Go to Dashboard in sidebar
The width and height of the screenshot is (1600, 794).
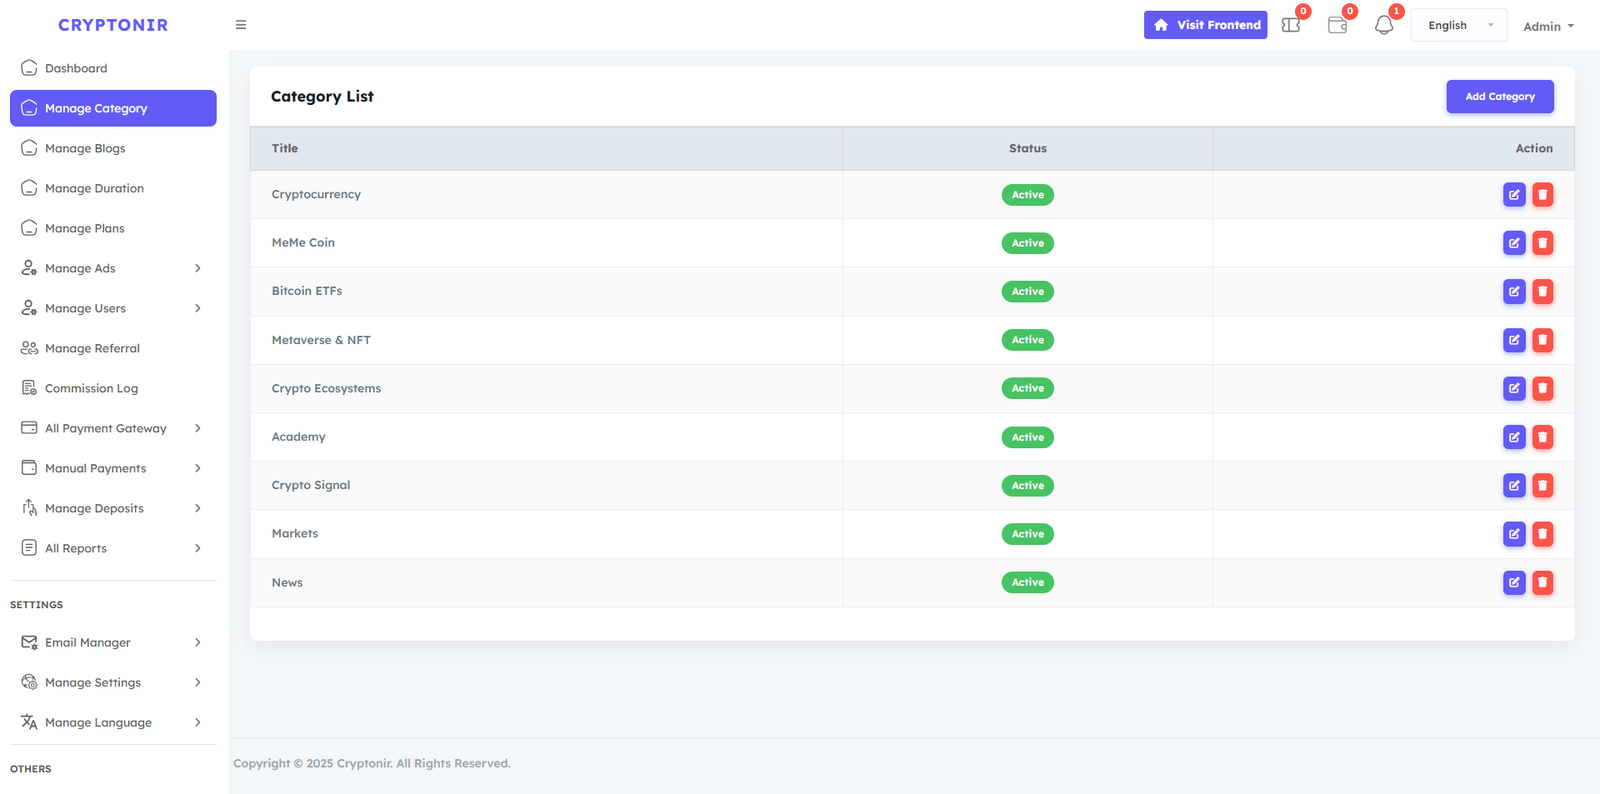(x=76, y=68)
